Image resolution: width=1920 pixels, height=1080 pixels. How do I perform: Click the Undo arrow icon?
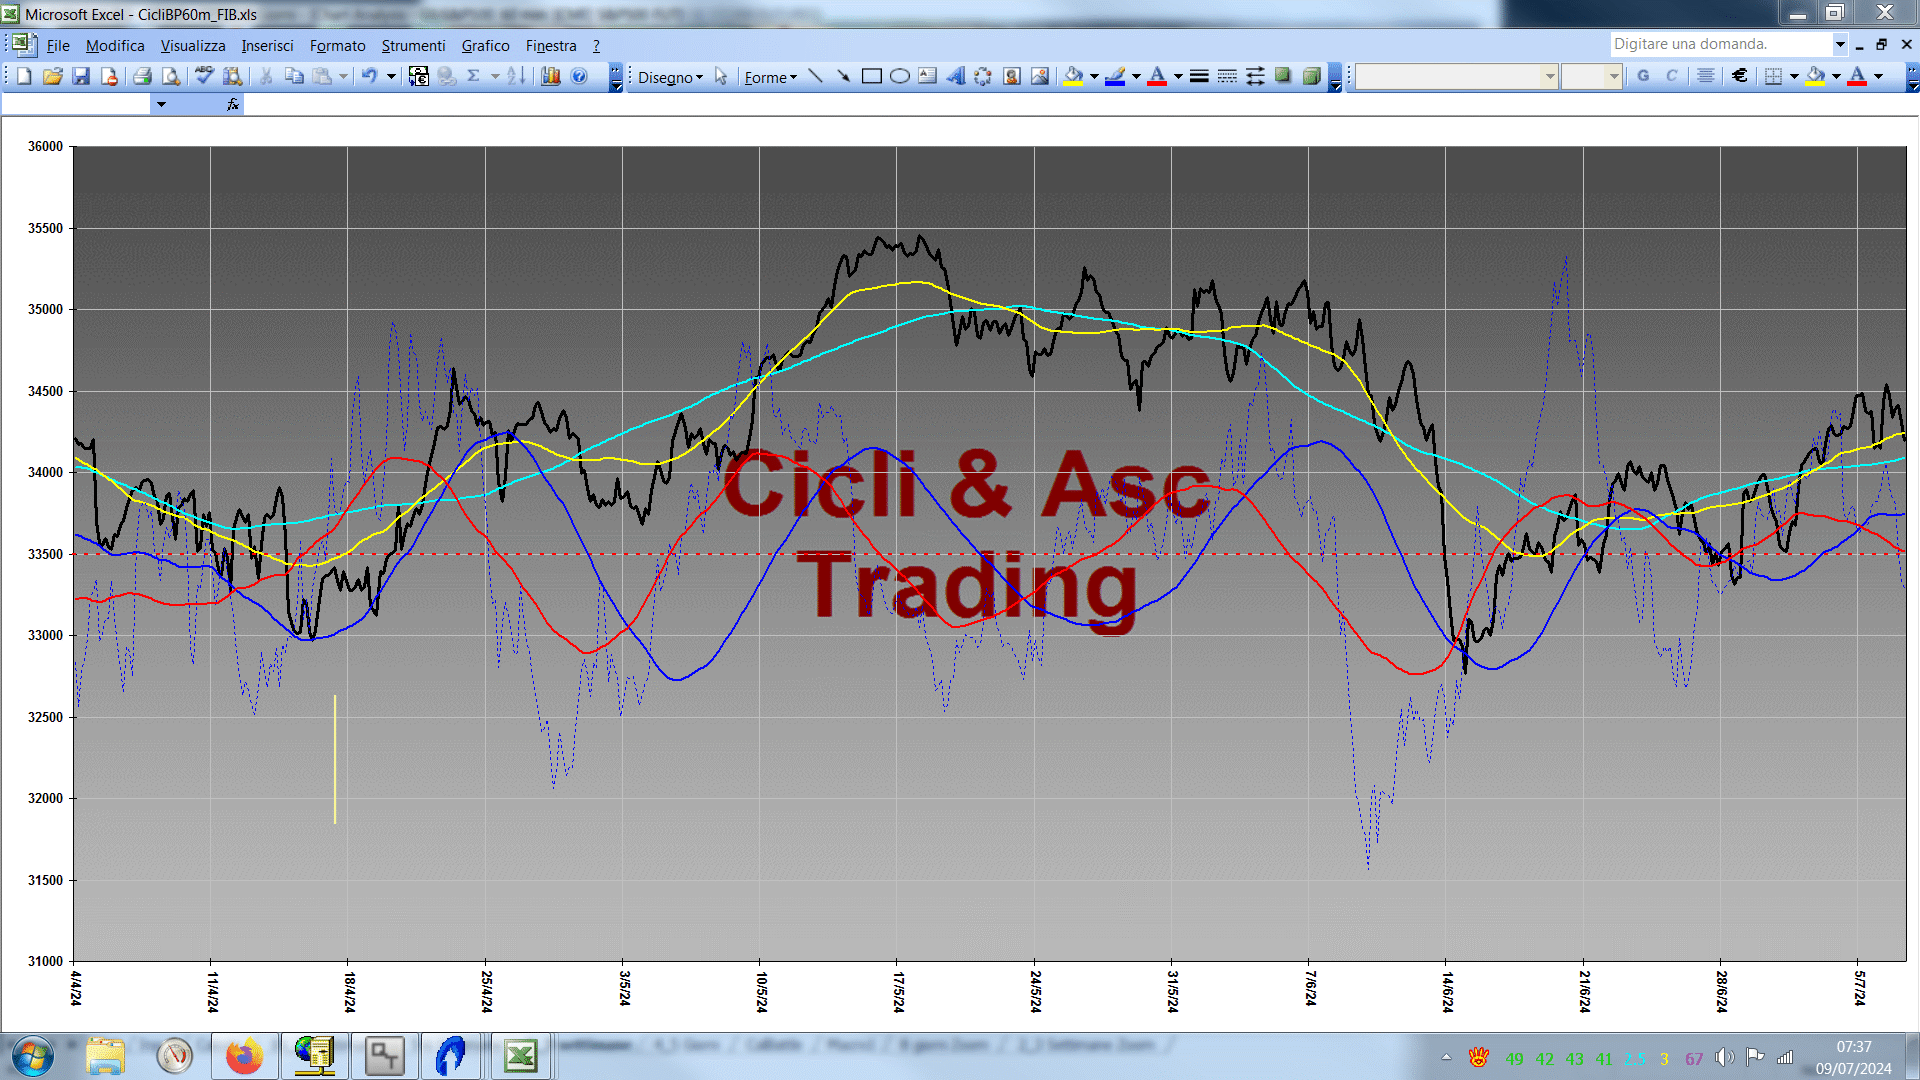click(x=369, y=76)
